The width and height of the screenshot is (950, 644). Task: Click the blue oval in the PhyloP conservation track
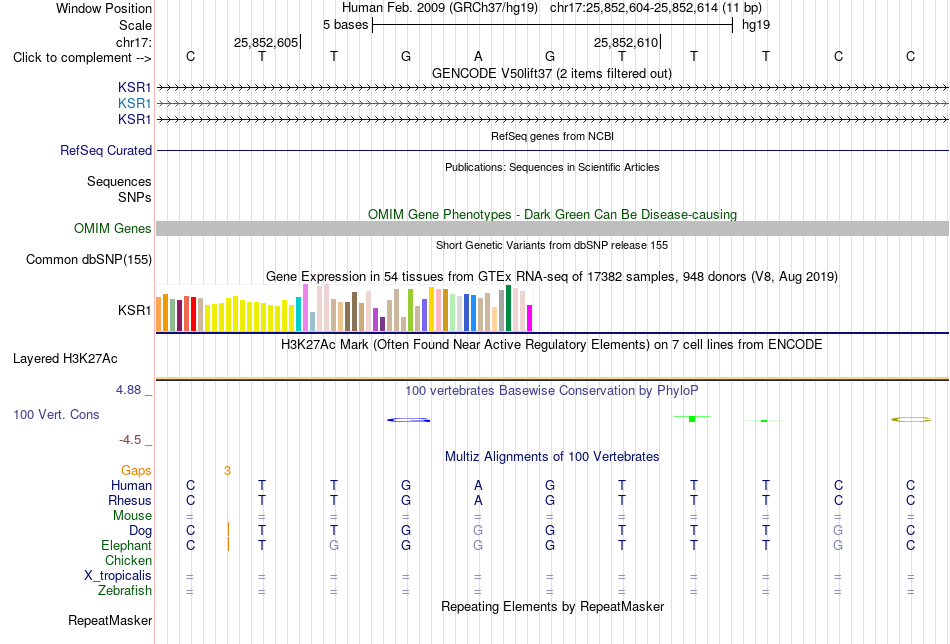[409, 420]
